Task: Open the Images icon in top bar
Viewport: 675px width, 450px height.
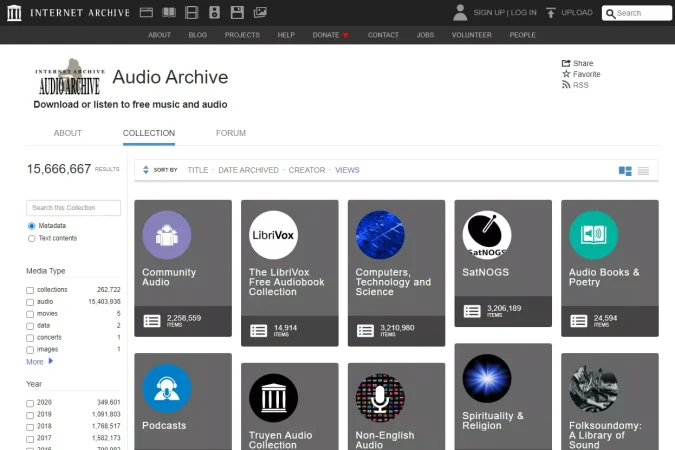Action: coord(260,12)
